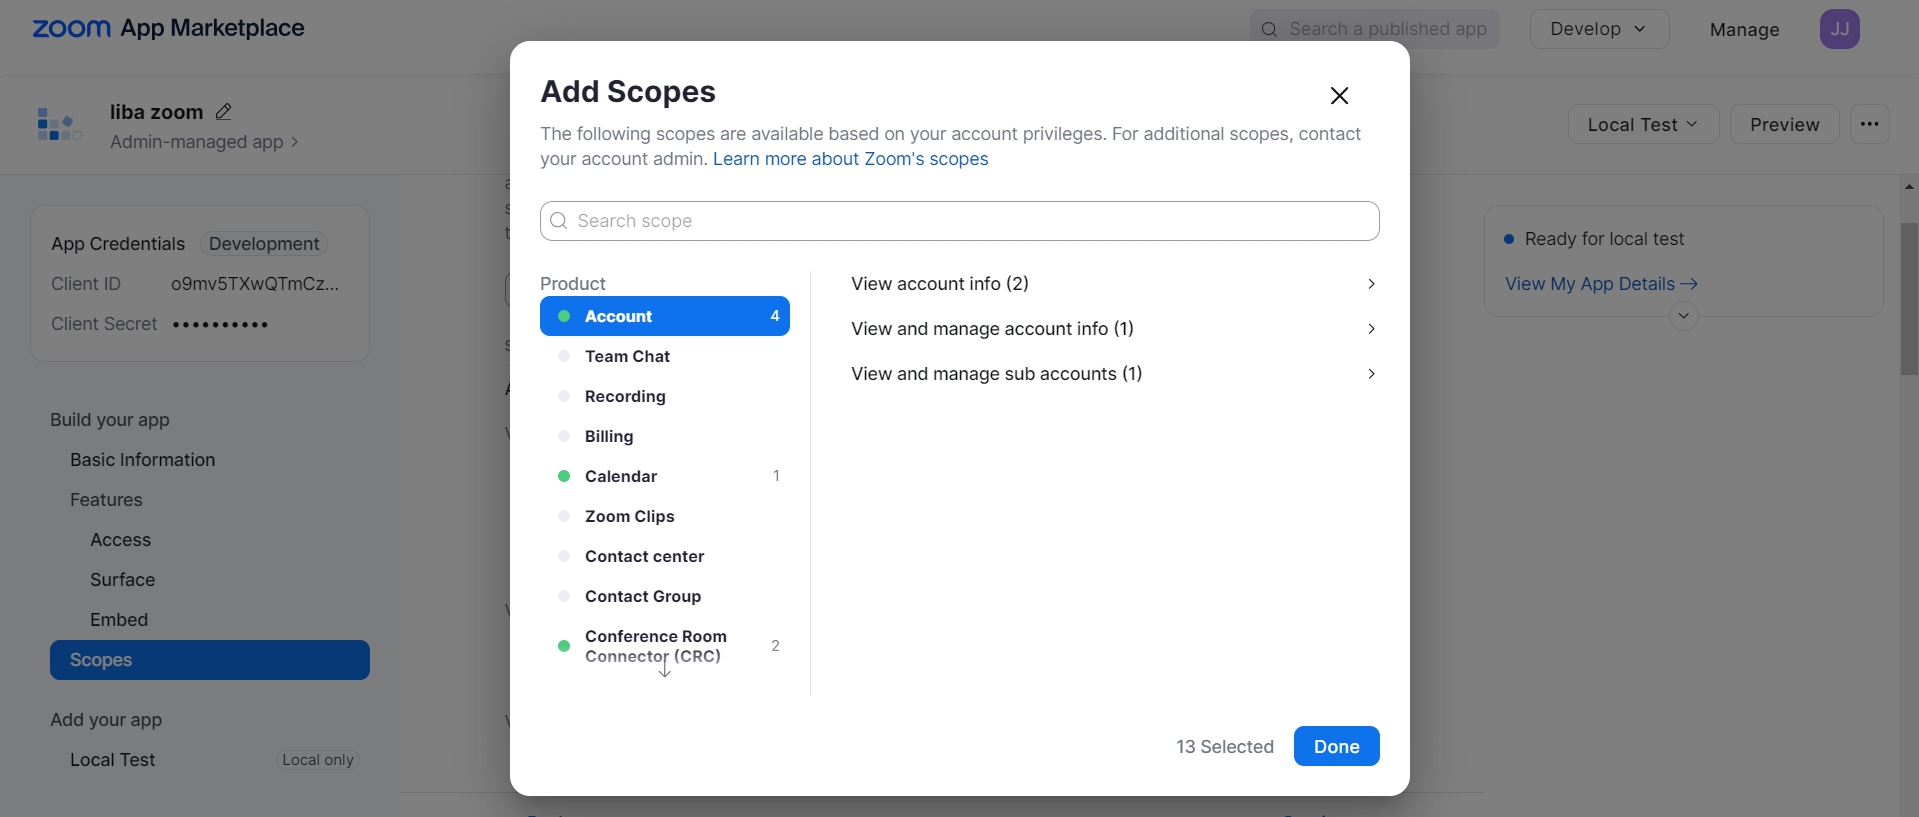1919x817 pixels.
Task: Click the Client ID value o9mv5TXwQTmCz...
Action: click(255, 284)
